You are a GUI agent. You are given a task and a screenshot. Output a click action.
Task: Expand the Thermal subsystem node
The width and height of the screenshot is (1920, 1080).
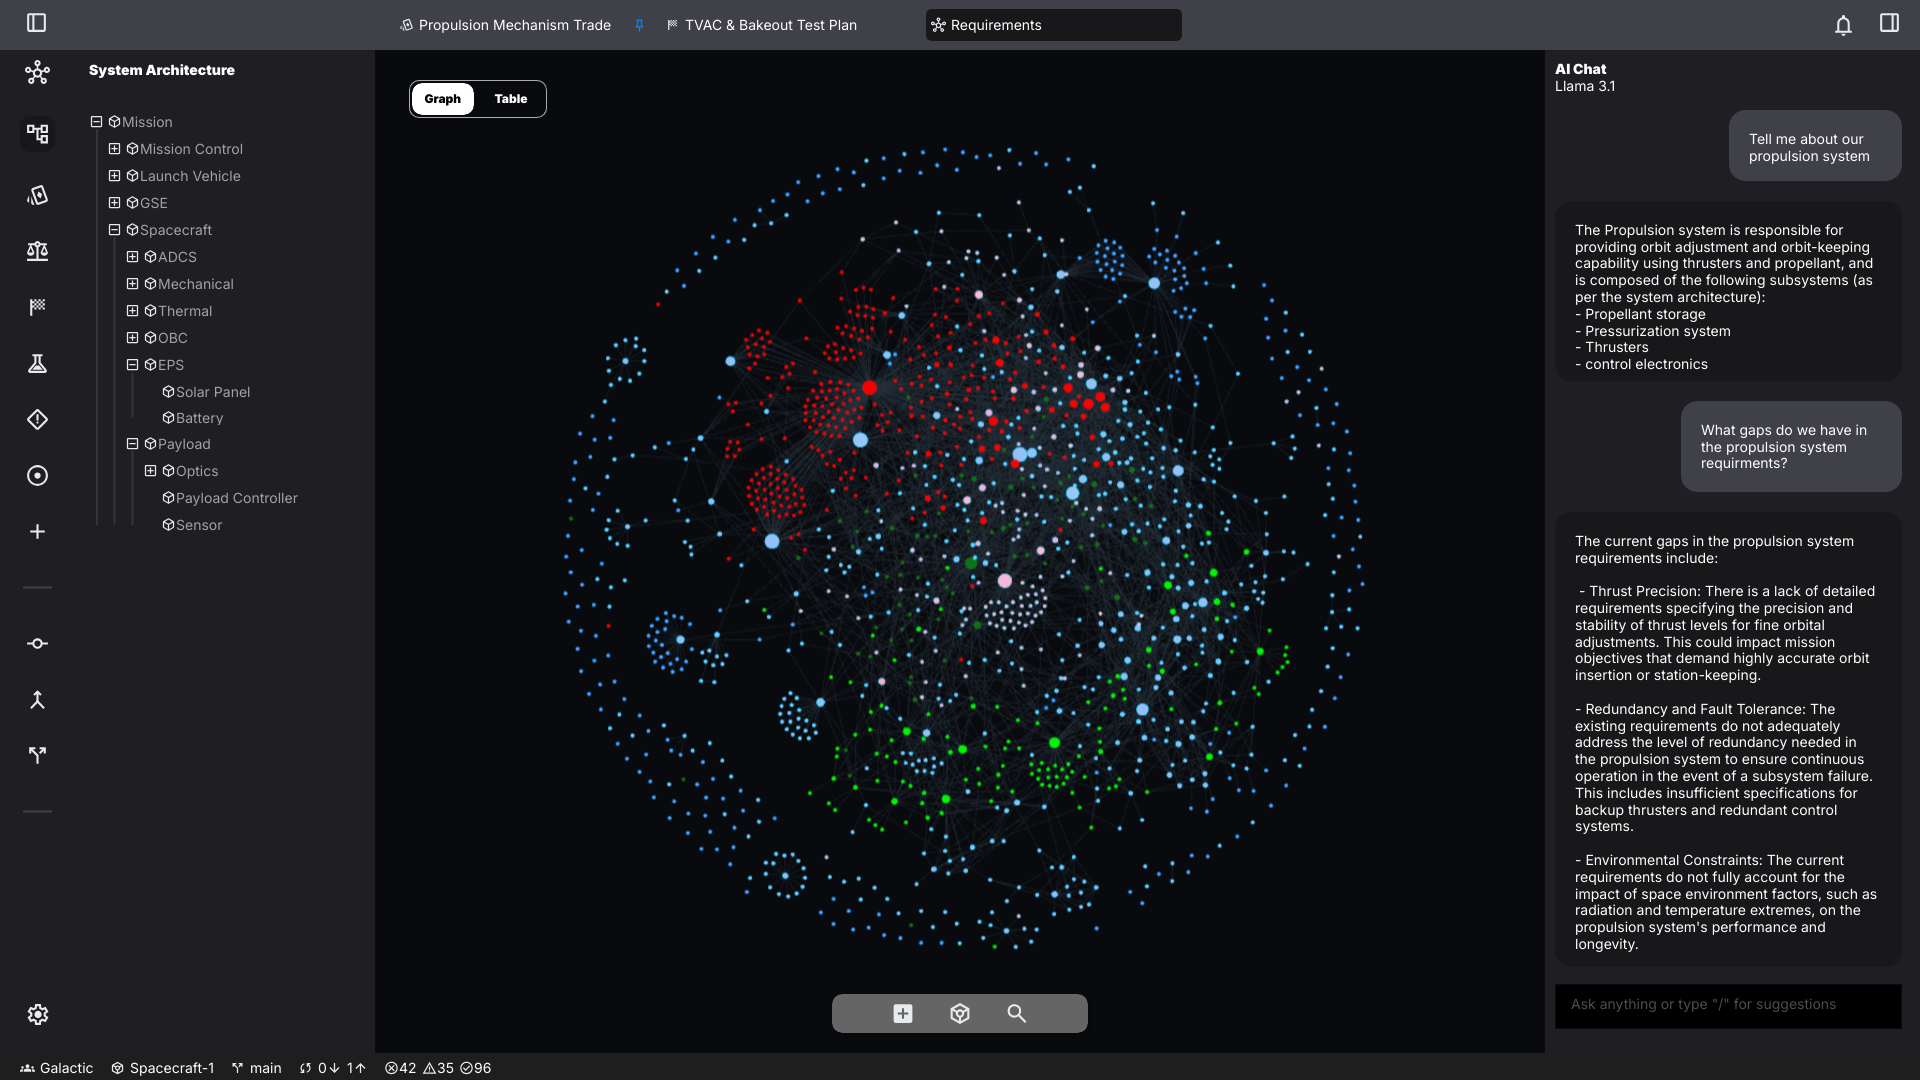tap(133, 310)
